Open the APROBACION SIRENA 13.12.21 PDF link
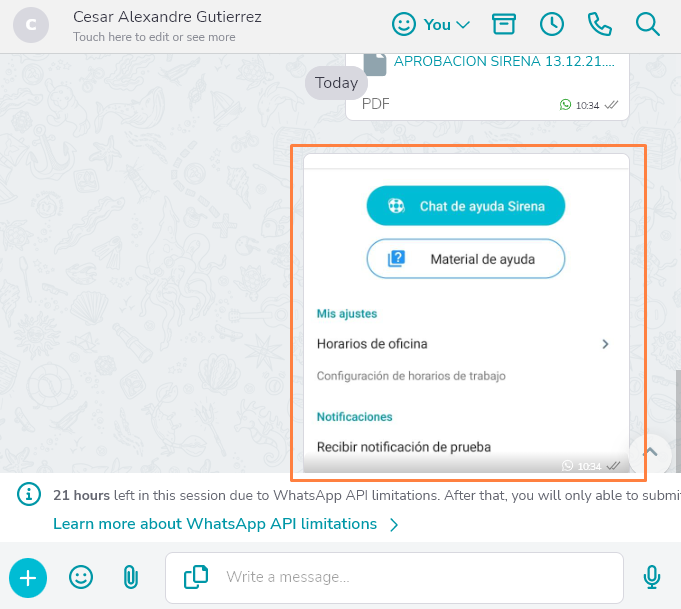Viewport: 681px width, 609px height. click(x=504, y=61)
